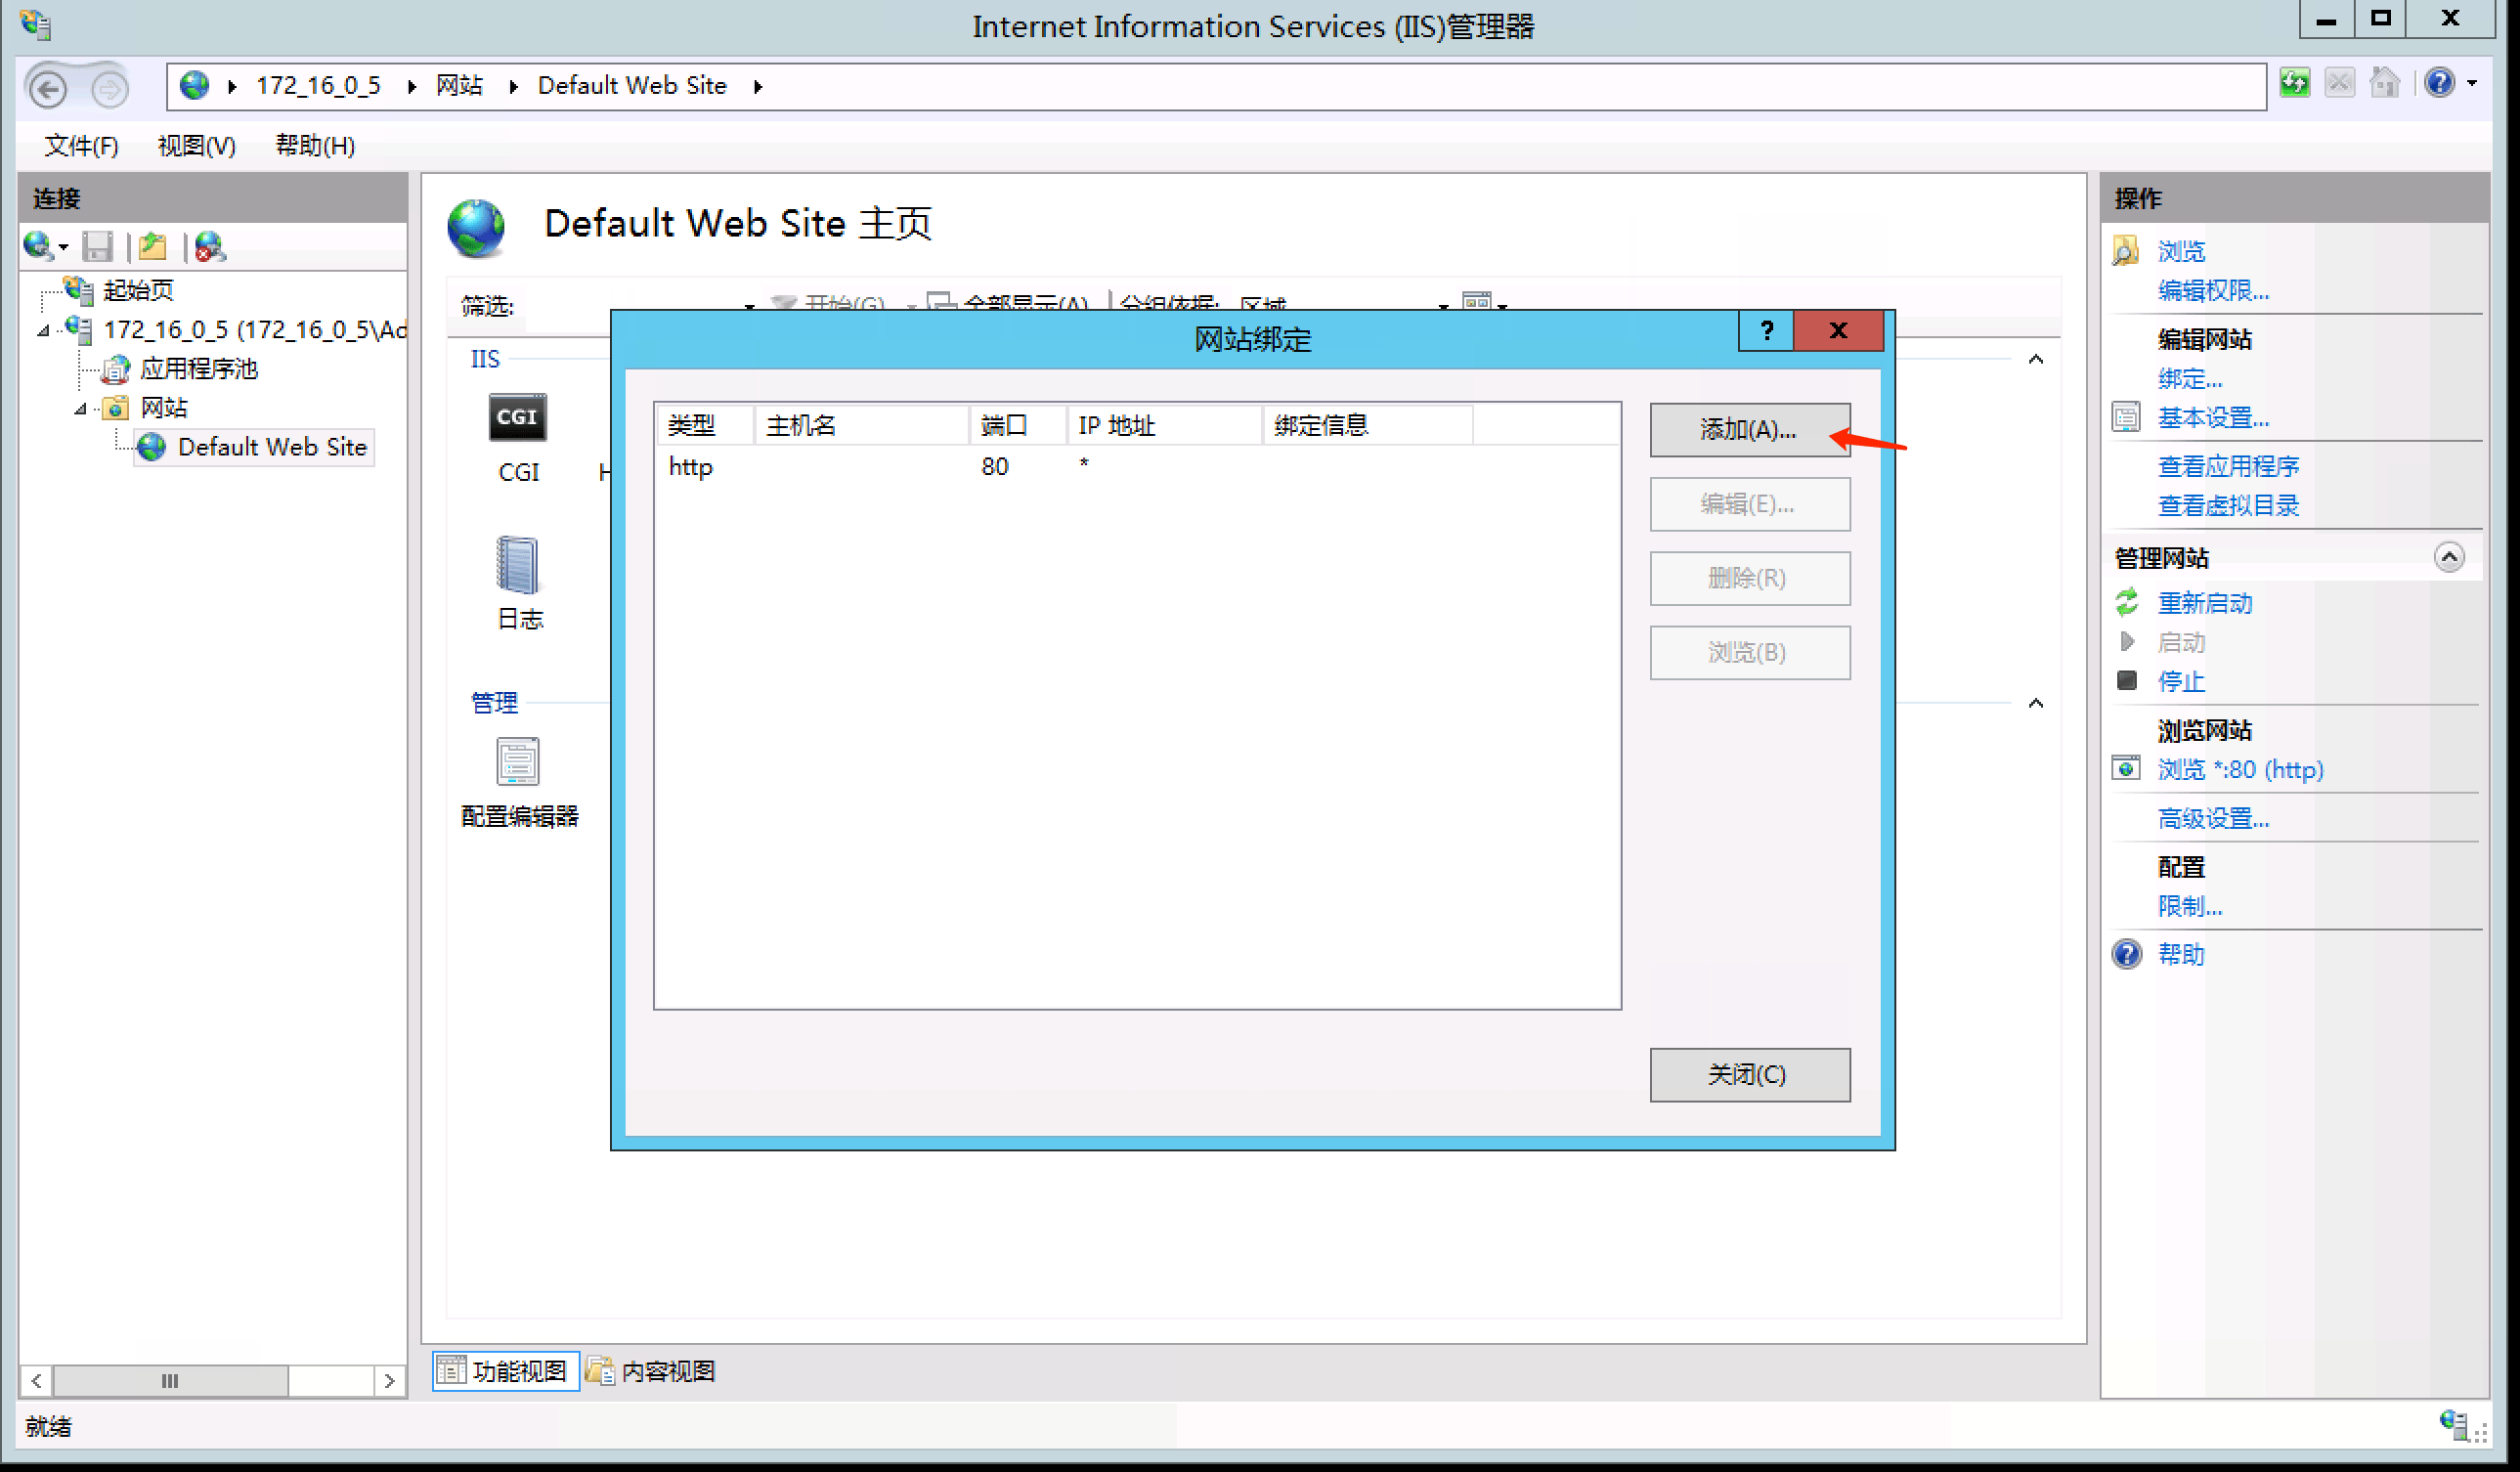Click the up folder icon in connections toolbar
Screen dimensions: 2520x1472
coord(153,246)
